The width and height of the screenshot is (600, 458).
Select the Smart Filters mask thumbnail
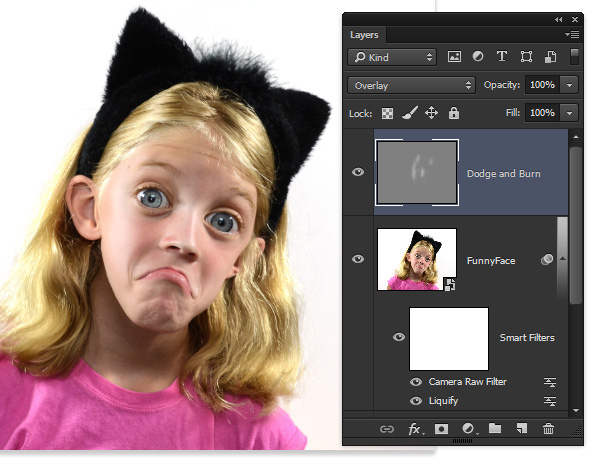pyautogui.click(x=449, y=339)
